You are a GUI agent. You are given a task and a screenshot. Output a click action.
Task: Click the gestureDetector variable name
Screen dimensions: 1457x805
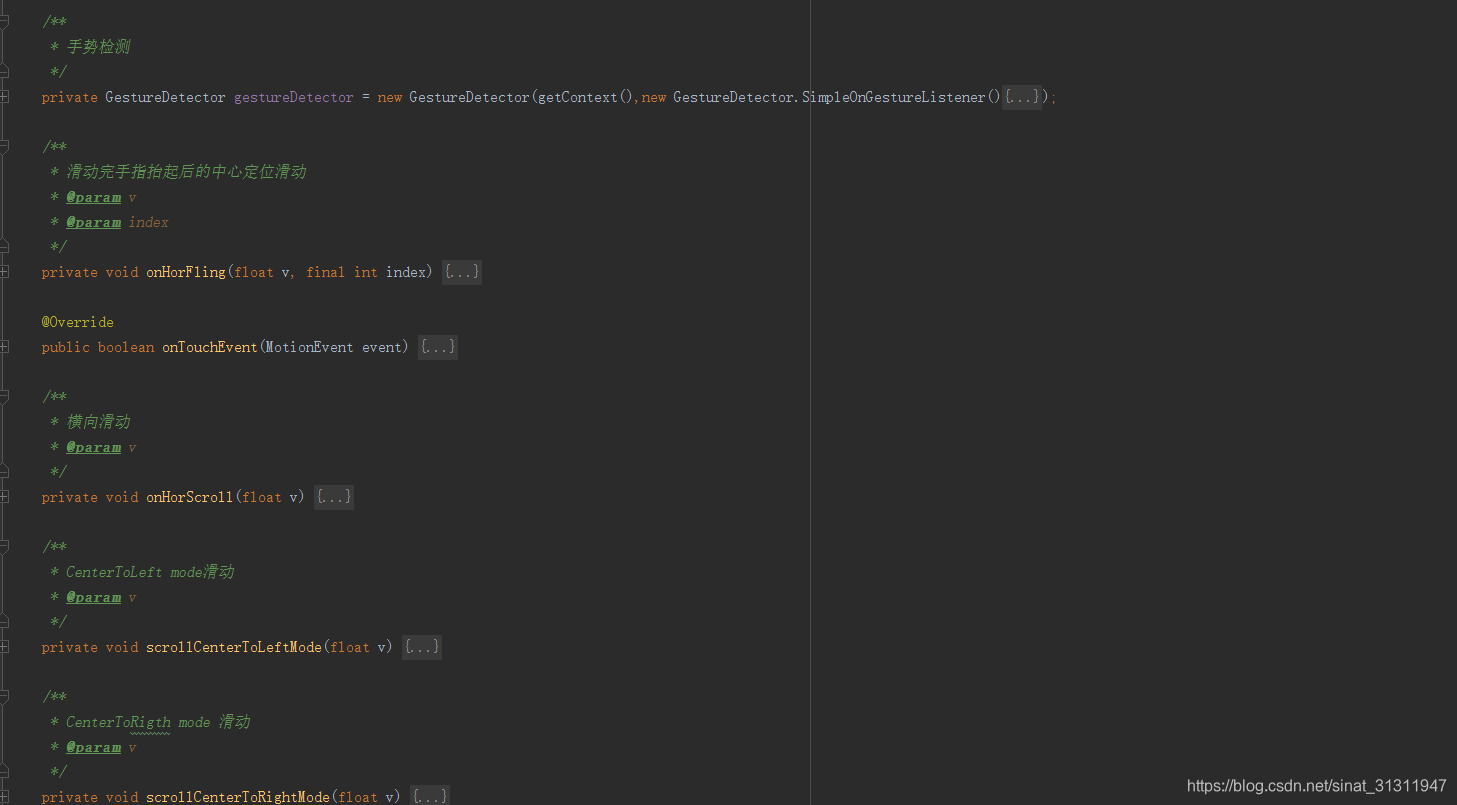coord(294,97)
